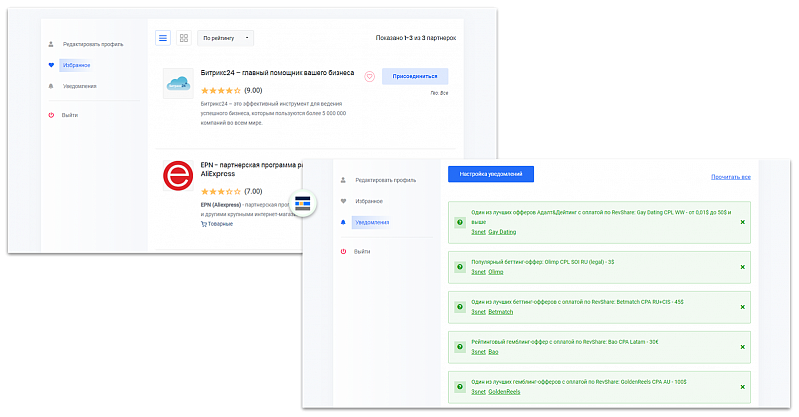This screenshot has height=417, width=799.
Task: Dismiss the GoldenReels CPA AU notification
Action: click(742, 387)
